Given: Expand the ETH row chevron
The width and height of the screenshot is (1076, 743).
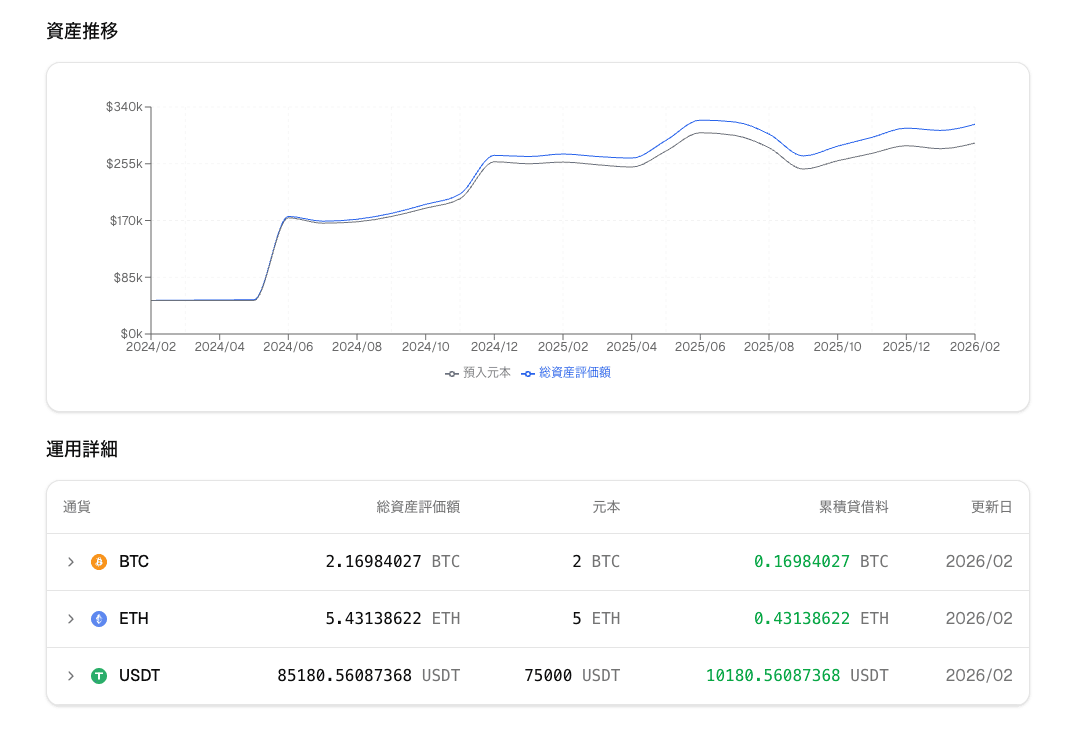Looking at the screenshot, I should coord(71,619).
